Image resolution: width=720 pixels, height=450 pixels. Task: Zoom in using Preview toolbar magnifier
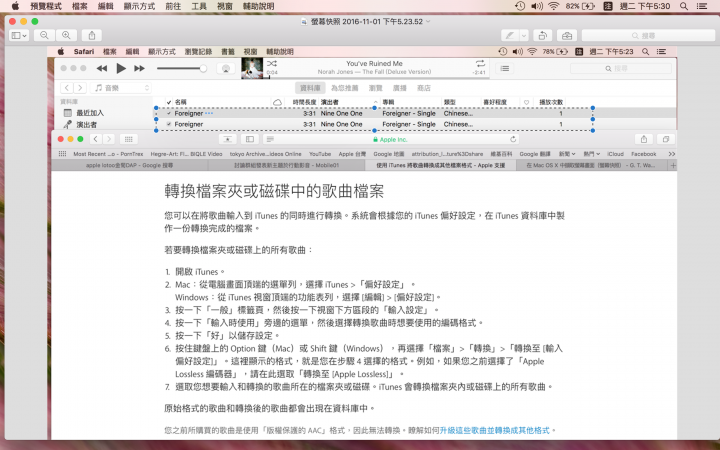click(66, 35)
